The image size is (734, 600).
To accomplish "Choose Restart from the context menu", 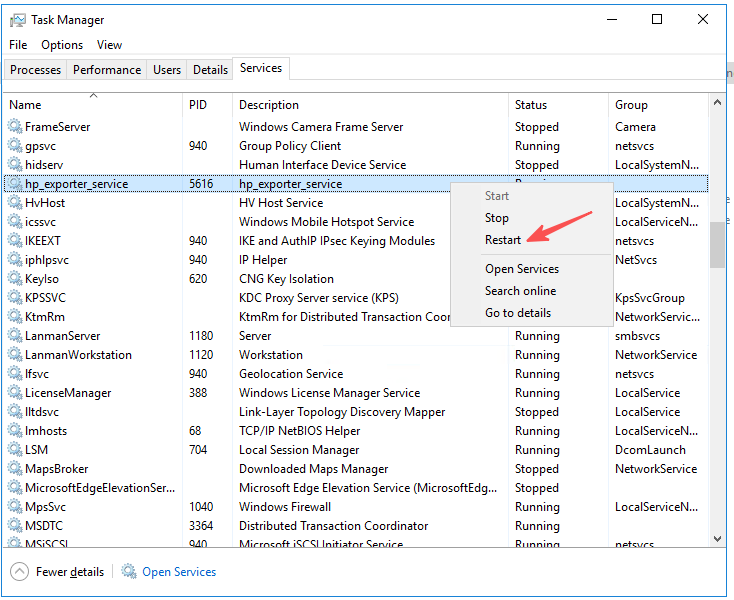I will tap(503, 240).
